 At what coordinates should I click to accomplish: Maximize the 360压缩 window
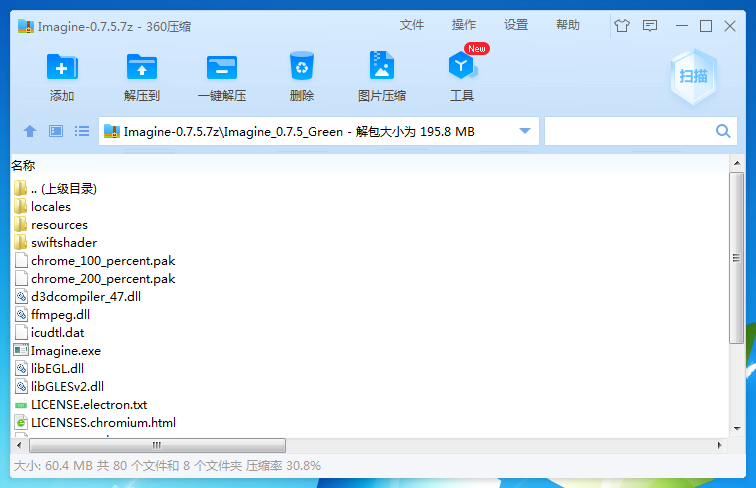click(706, 26)
